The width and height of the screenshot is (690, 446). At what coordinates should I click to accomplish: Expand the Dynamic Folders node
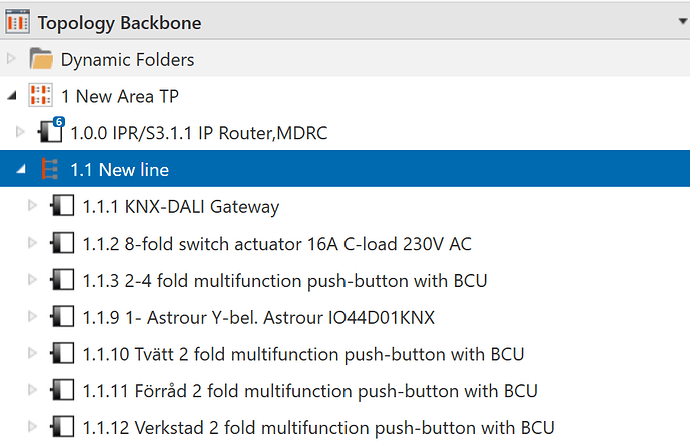[x=12, y=60]
